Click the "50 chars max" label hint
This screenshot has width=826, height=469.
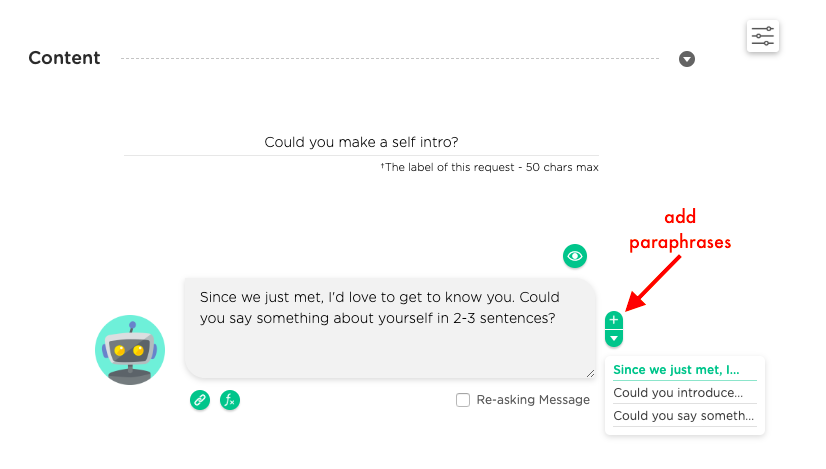pyautogui.click(x=562, y=167)
